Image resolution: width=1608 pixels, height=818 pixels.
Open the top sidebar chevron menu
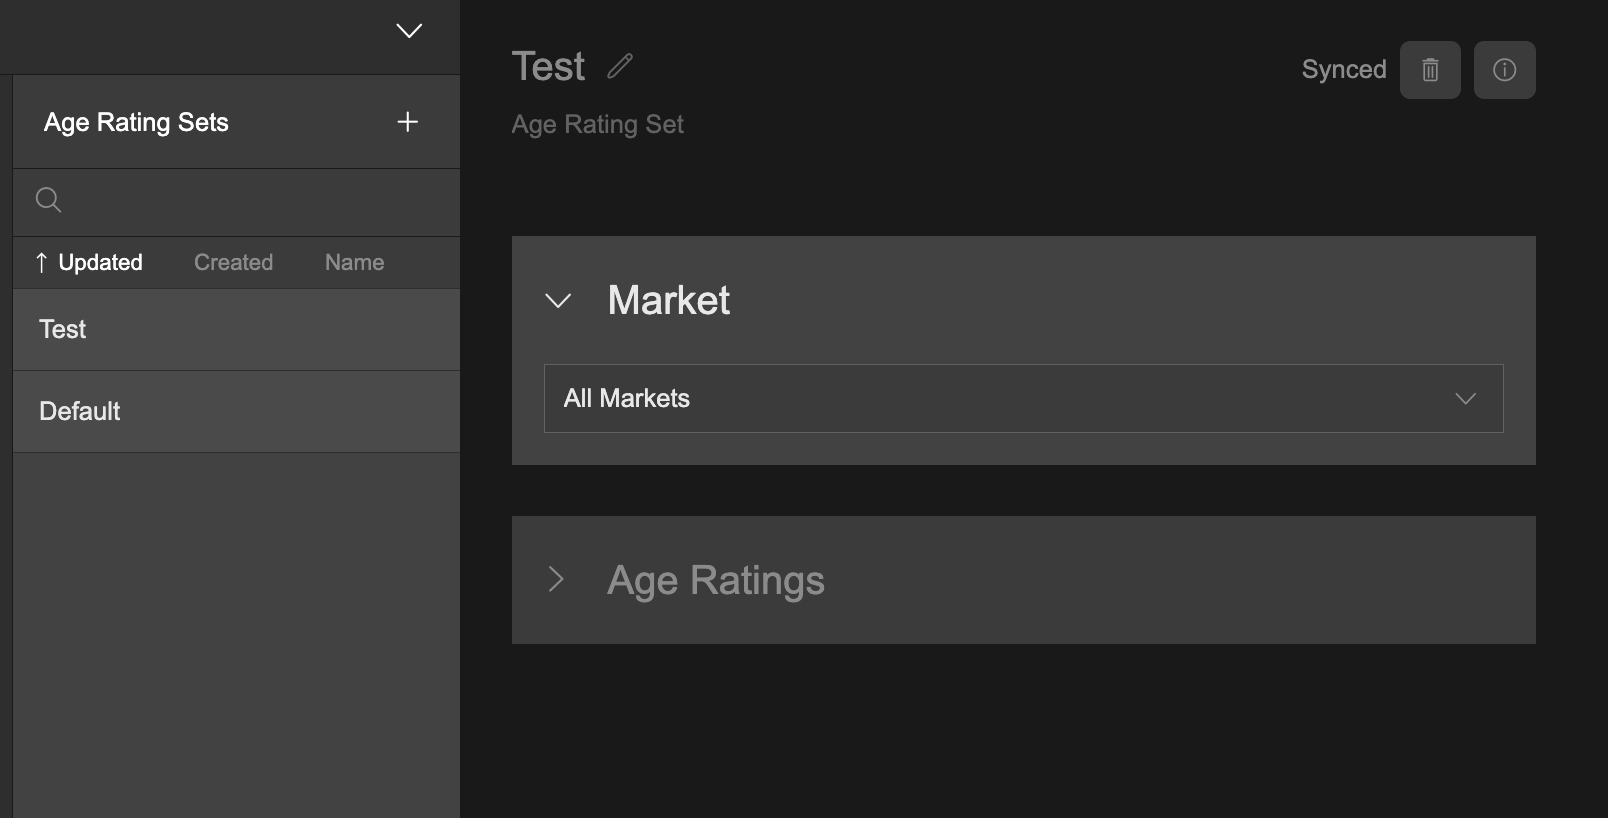coord(409,31)
